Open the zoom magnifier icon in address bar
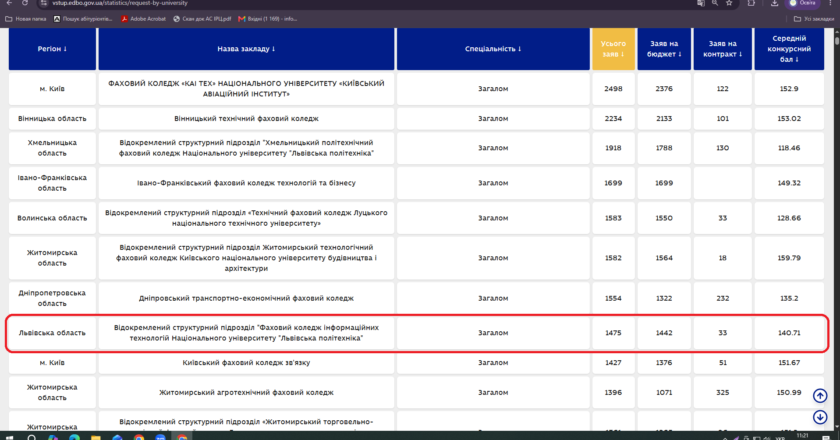The width and height of the screenshot is (840, 440). click(715, 3)
